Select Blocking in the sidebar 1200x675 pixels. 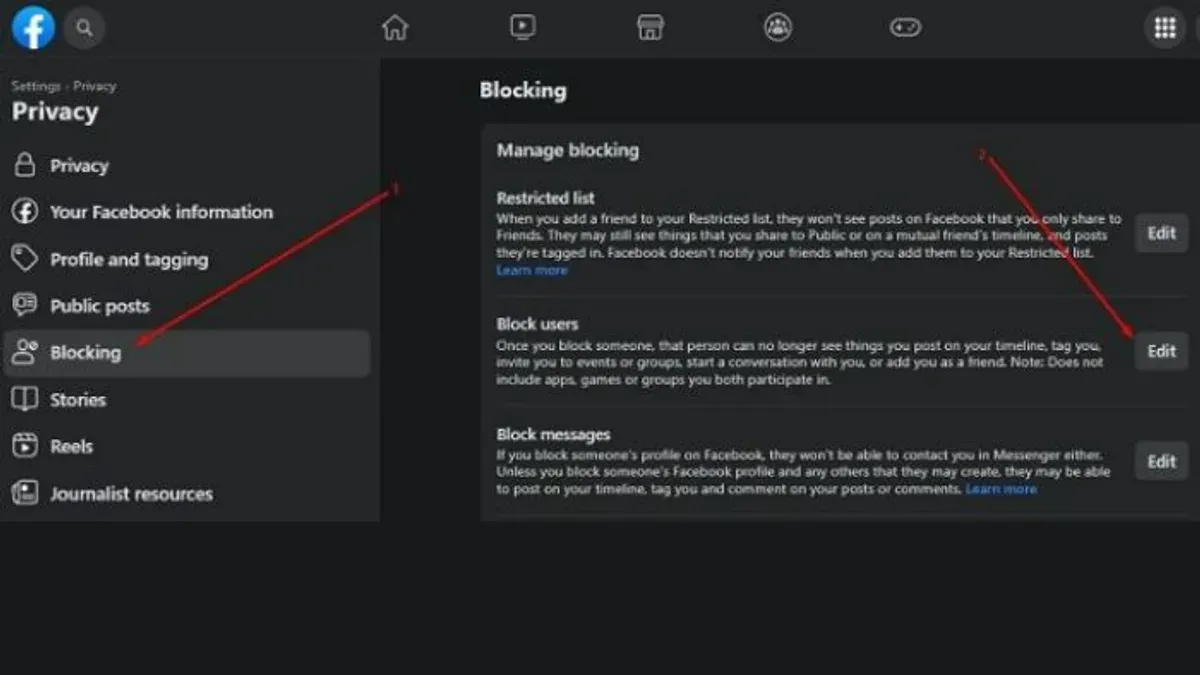(x=187, y=353)
